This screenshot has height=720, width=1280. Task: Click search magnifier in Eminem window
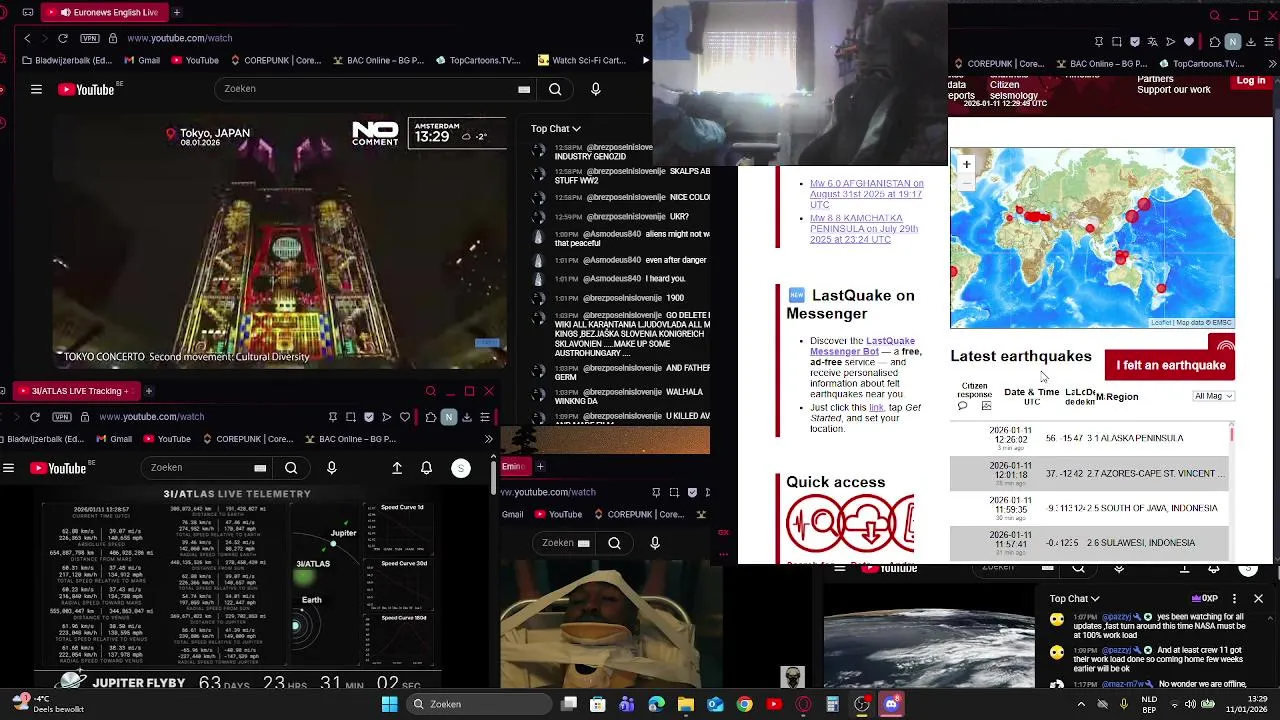tap(614, 543)
